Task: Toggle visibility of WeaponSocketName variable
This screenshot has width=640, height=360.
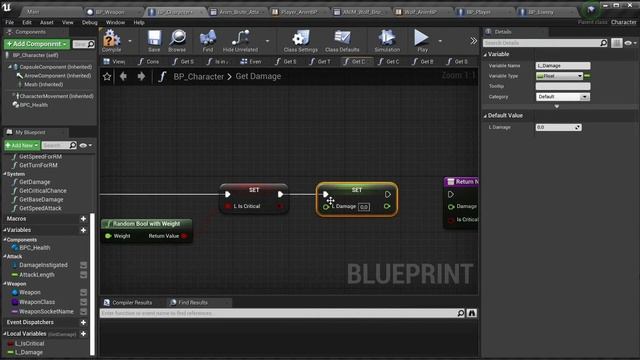Action: [83, 311]
